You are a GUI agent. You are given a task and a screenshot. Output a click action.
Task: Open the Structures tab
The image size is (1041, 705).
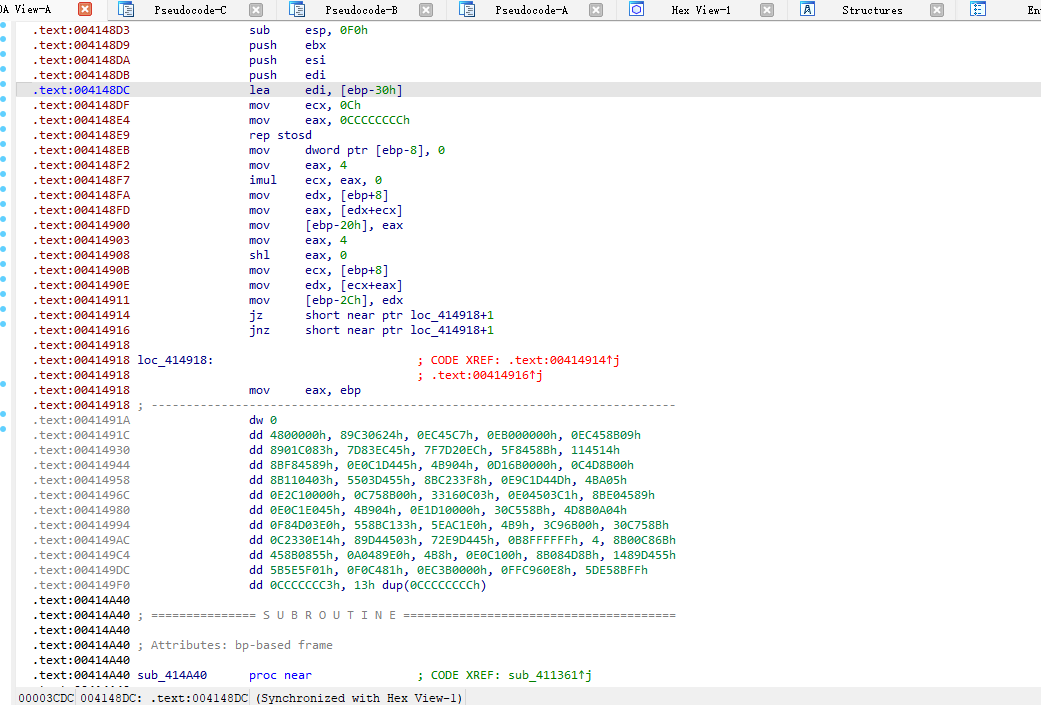click(871, 10)
